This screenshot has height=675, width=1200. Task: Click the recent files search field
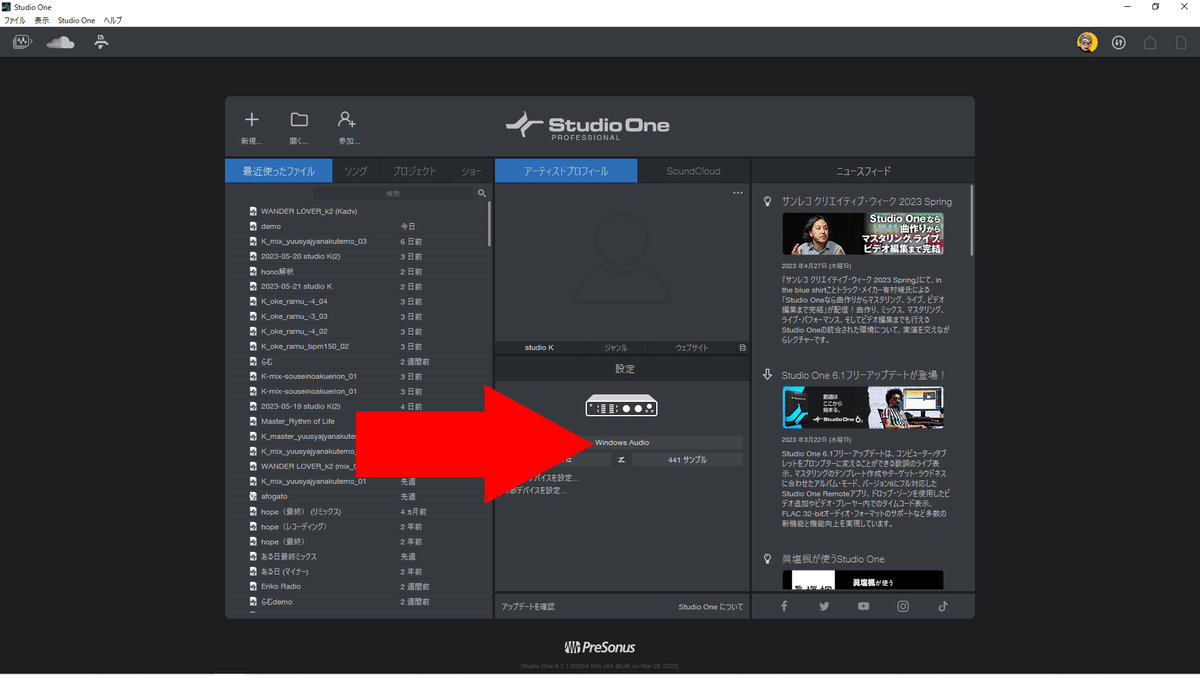[394, 193]
